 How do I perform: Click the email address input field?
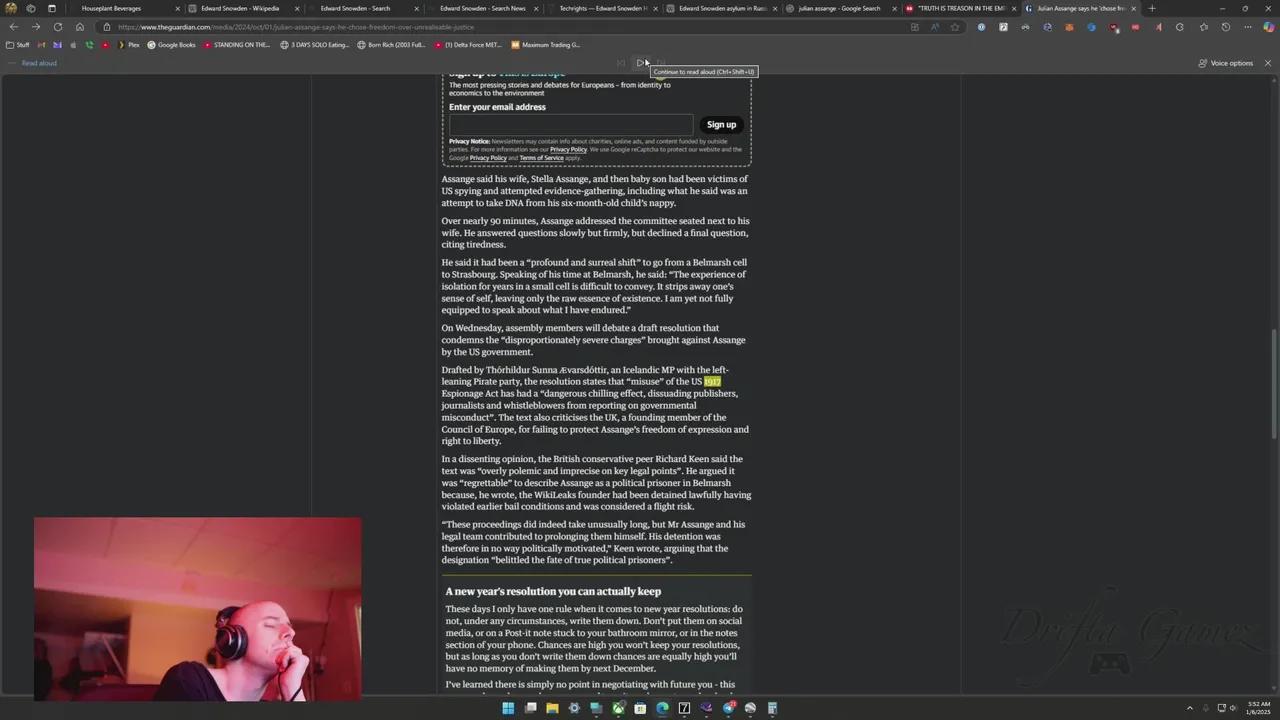pos(570,123)
